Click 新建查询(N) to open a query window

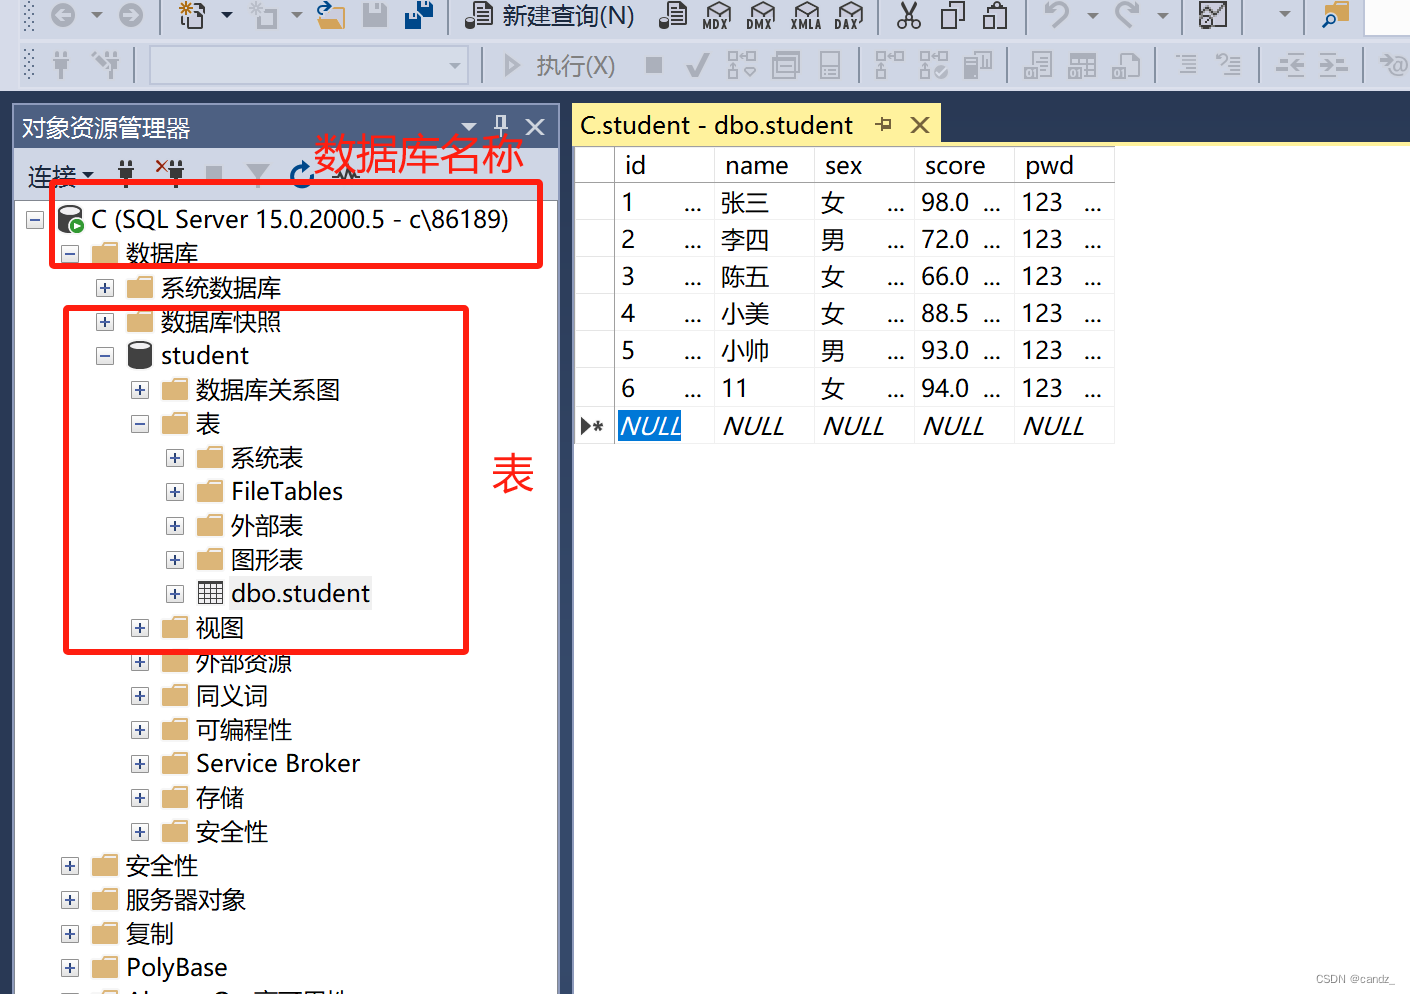555,17
